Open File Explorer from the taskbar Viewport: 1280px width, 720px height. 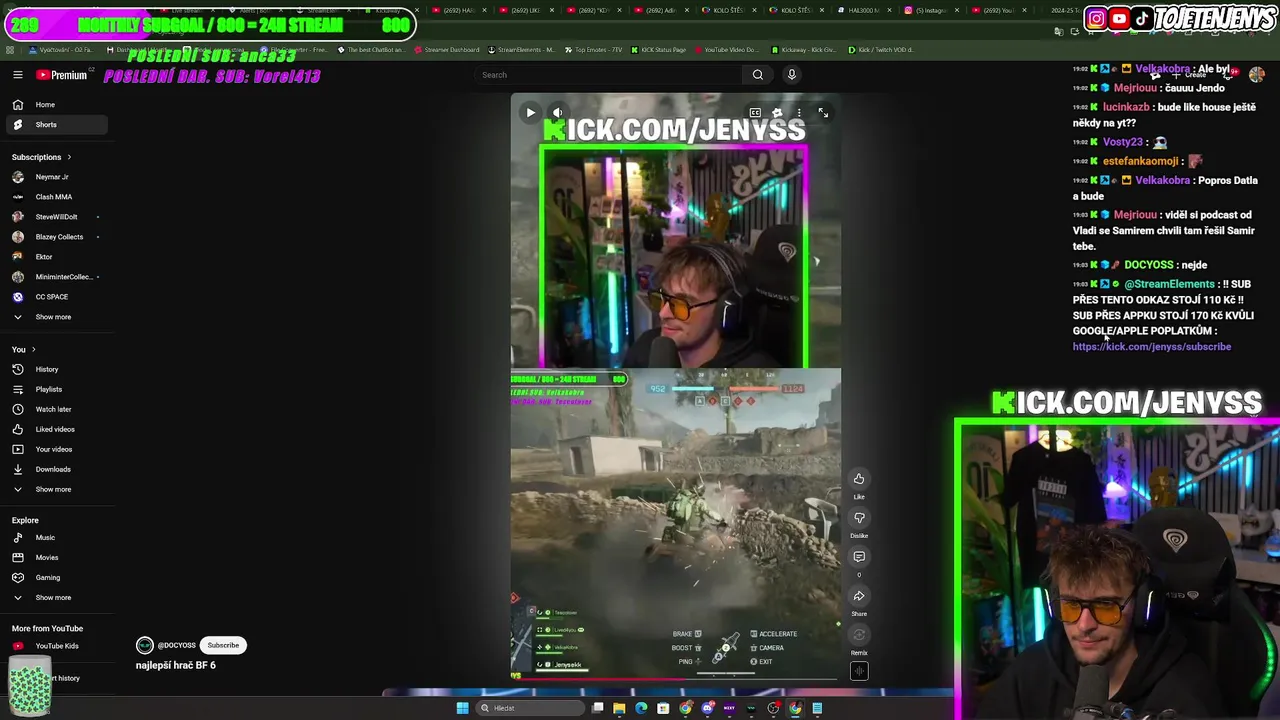pos(619,708)
